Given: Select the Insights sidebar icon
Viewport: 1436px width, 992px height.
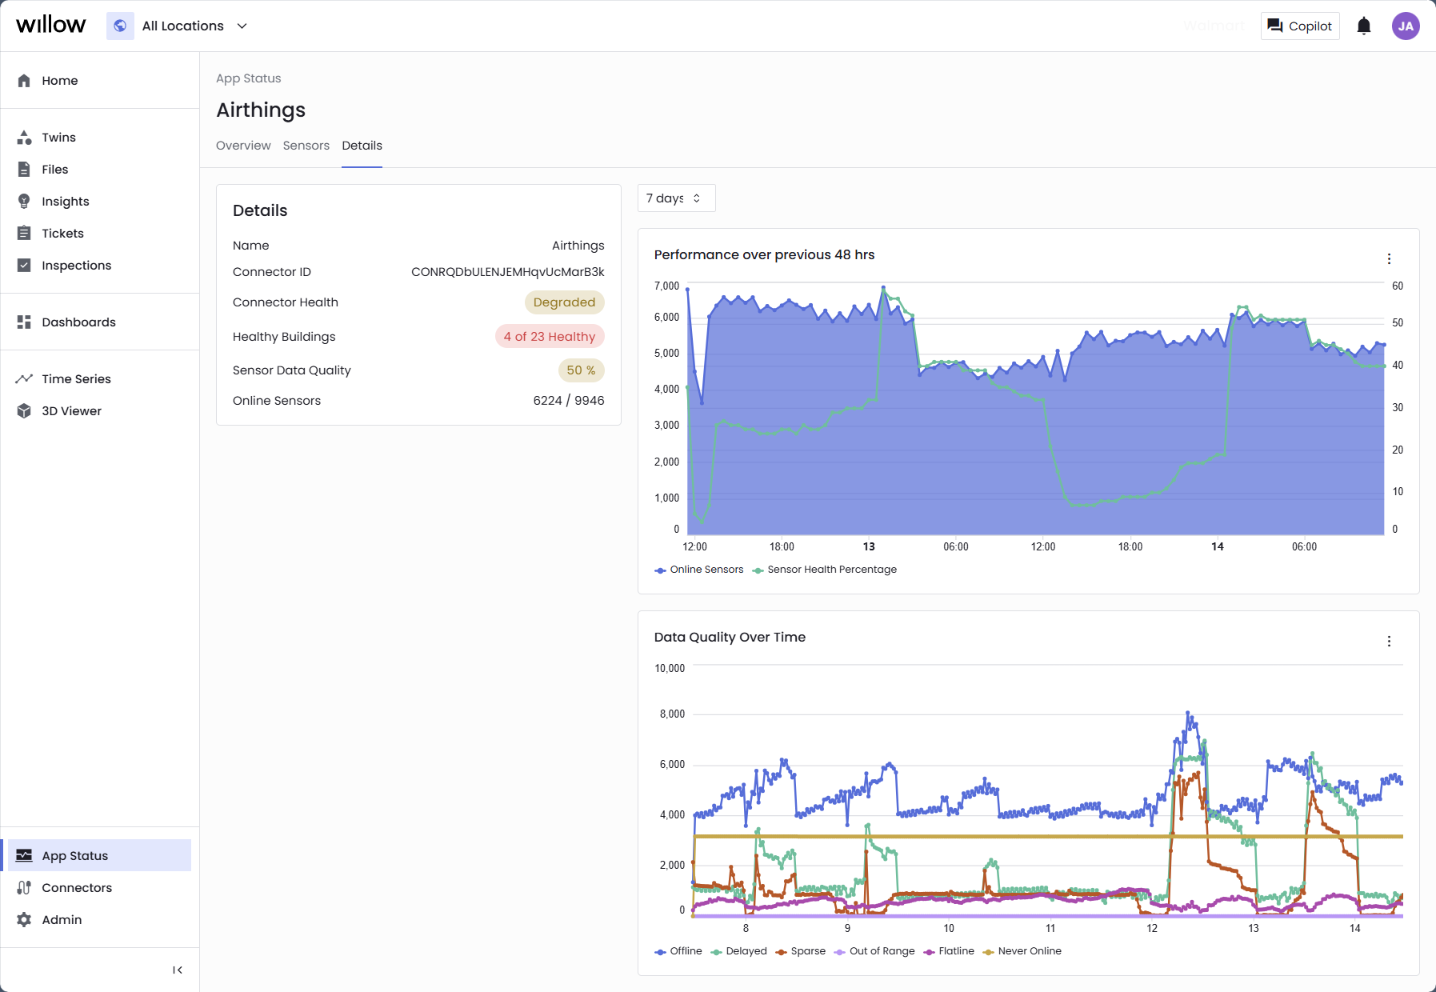Looking at the screenshot, I should click(23, 201).
